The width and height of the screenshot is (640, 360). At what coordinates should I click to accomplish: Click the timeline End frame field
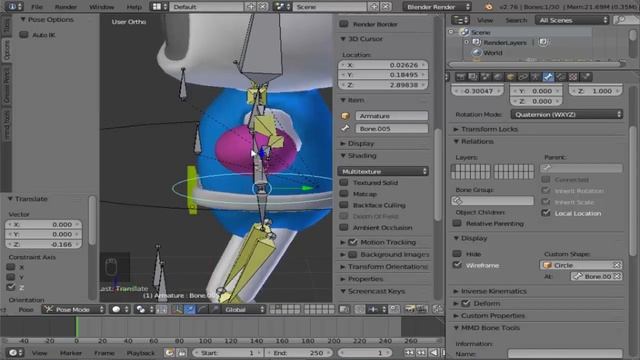point(300,353)
